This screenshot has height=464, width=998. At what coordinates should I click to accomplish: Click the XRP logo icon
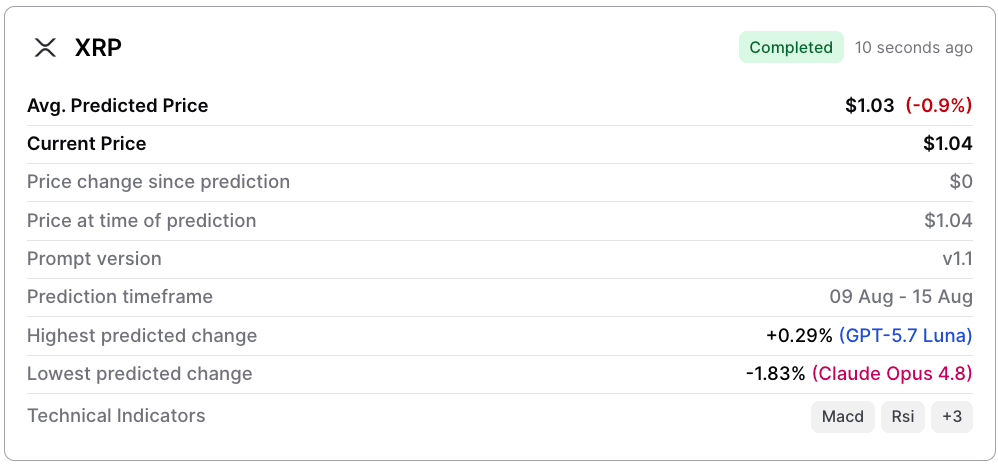point(45,48)
